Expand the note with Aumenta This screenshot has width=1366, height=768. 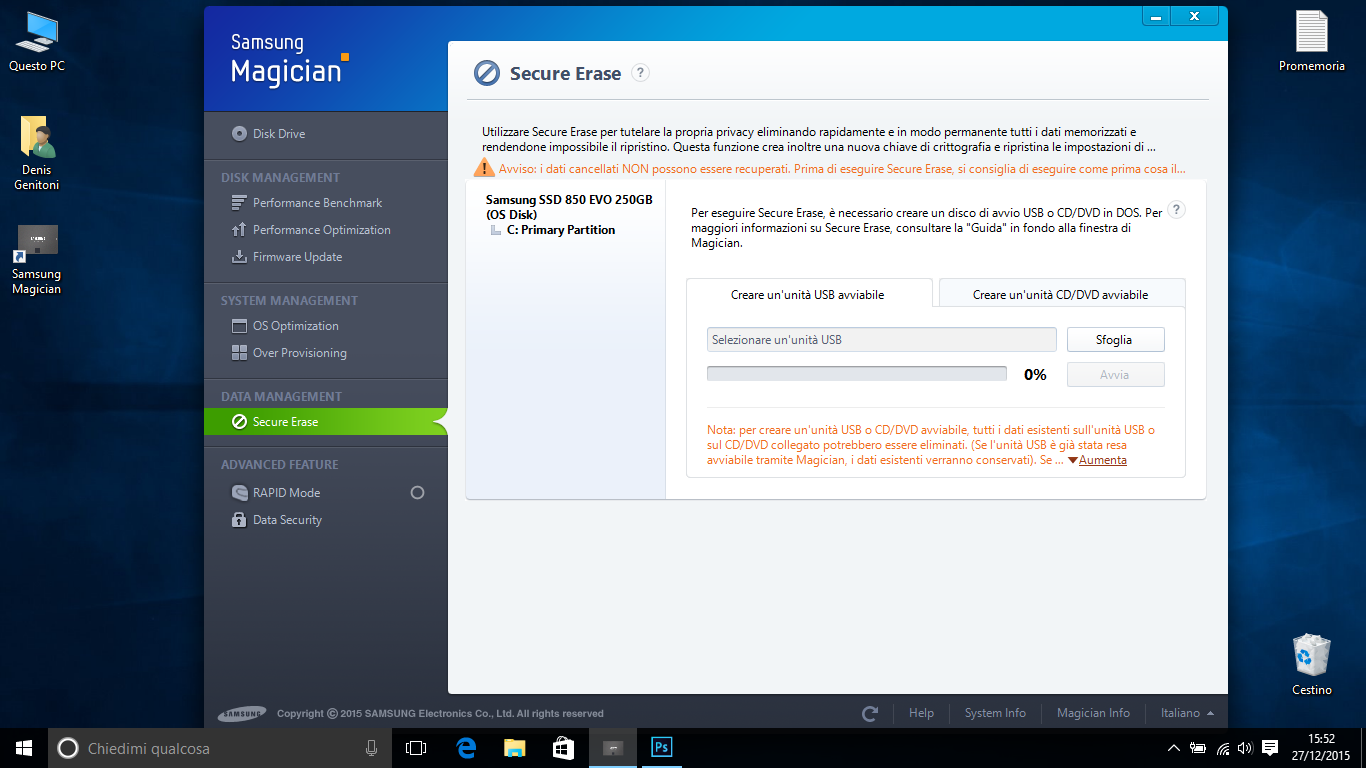pyautogui.click(x=1097, y=460)
